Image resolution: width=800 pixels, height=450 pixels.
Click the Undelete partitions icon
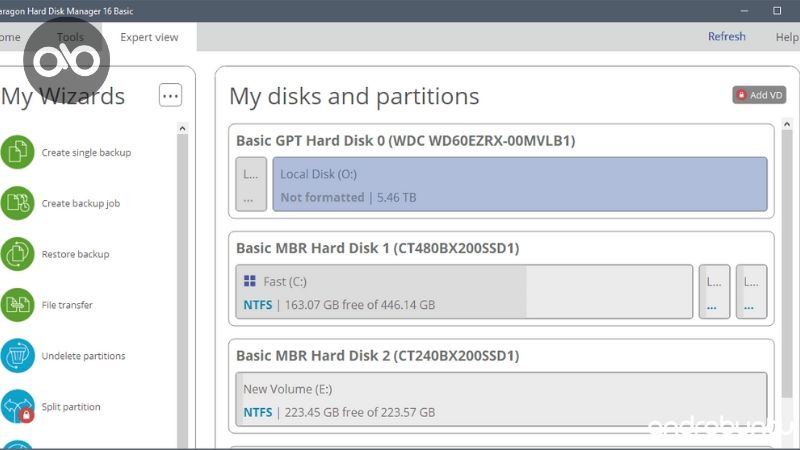[17, 356]
